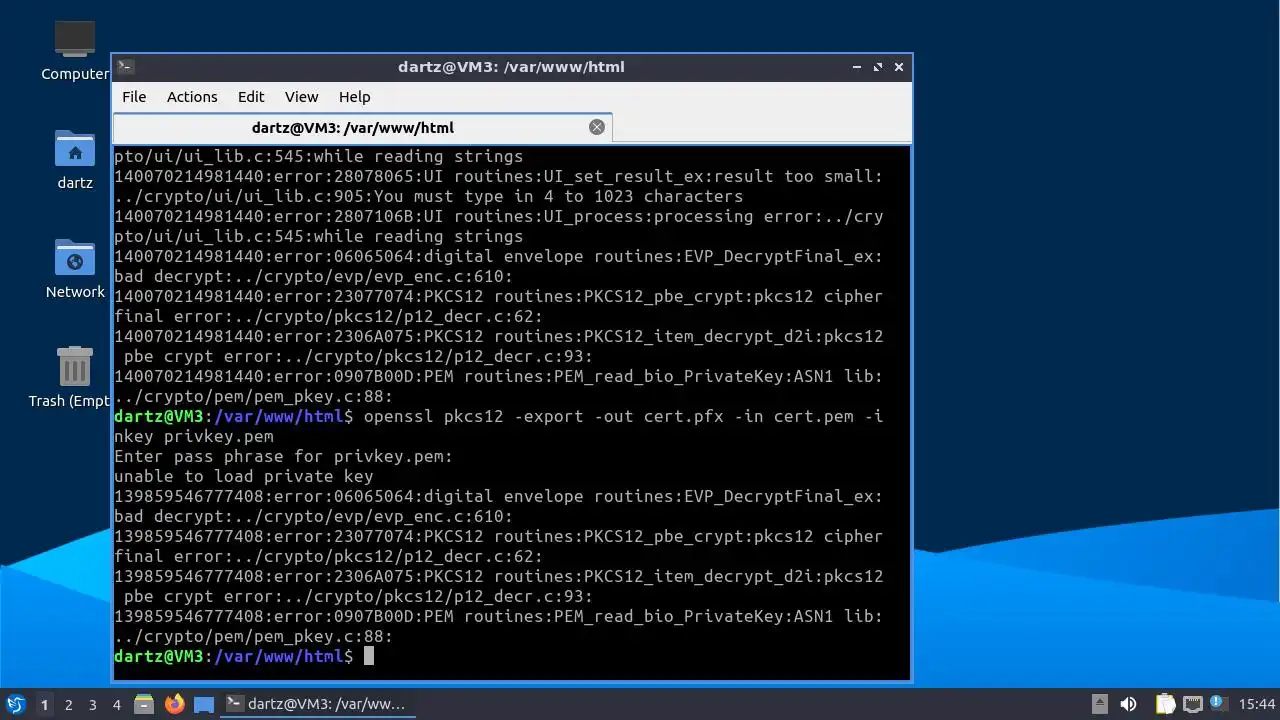Open the Actions menu

click(x=192, y=97)
